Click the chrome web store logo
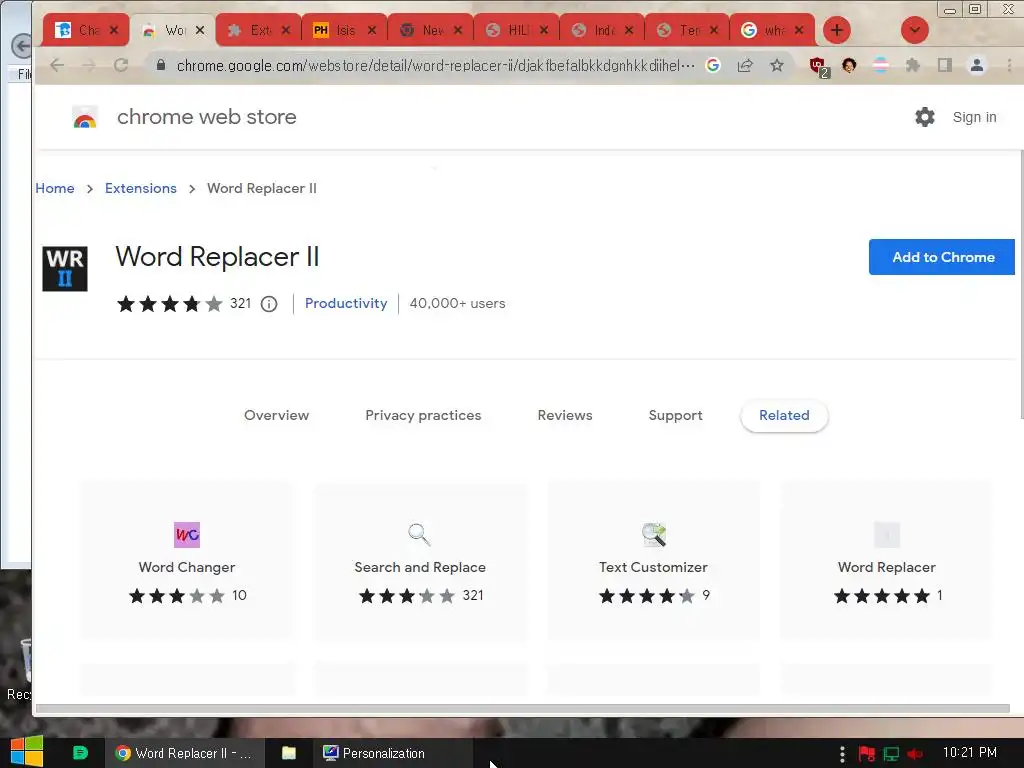Viewport: 1024px width, 768px height. (x=85, y=117)
